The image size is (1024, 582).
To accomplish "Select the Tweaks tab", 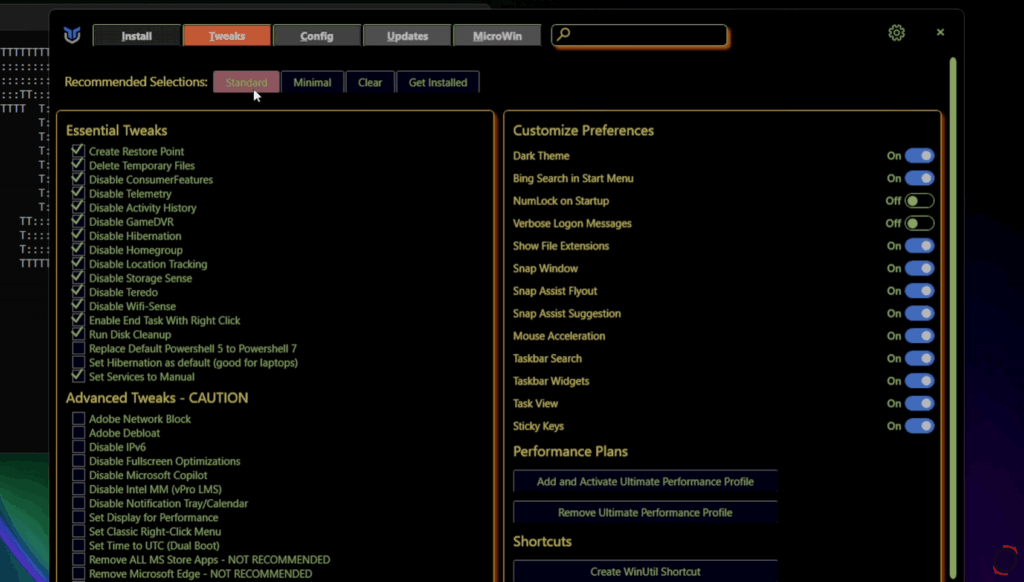I will coord(227,36).
